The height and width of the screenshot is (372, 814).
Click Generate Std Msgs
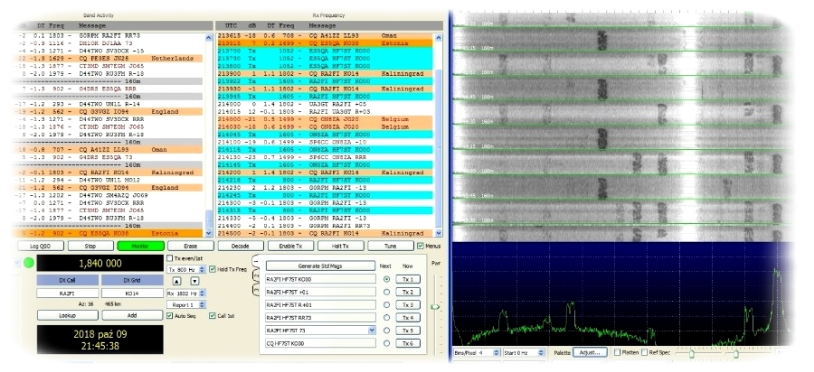click(320, 266)
